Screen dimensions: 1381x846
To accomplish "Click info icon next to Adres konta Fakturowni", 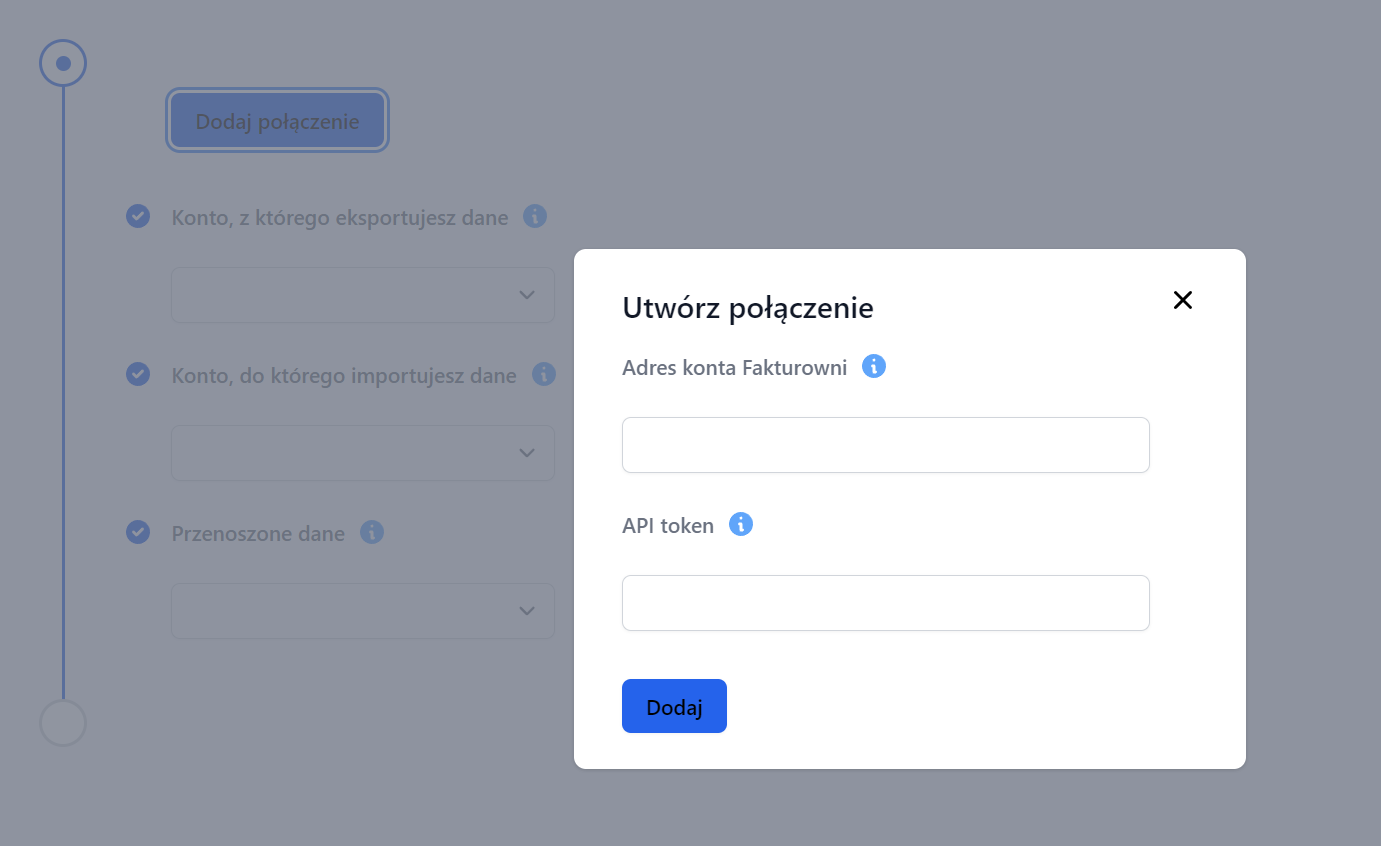I will 874,367.
